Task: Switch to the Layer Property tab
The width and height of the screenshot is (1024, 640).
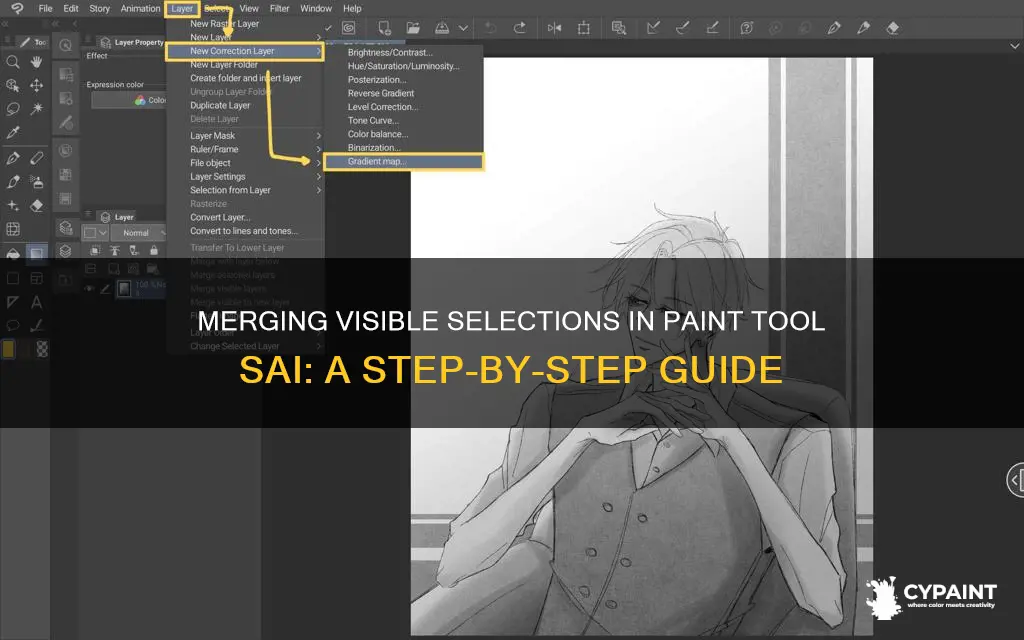Action: [133, 42]
